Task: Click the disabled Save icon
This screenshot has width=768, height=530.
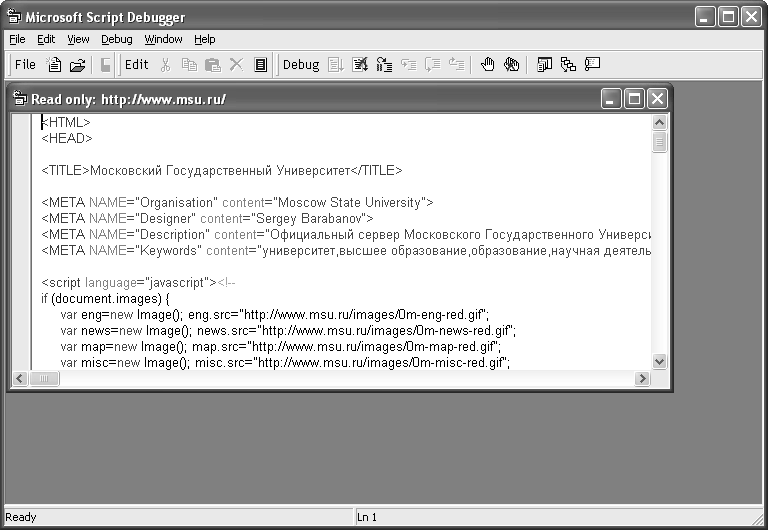Action: click(x=105, y=65)
